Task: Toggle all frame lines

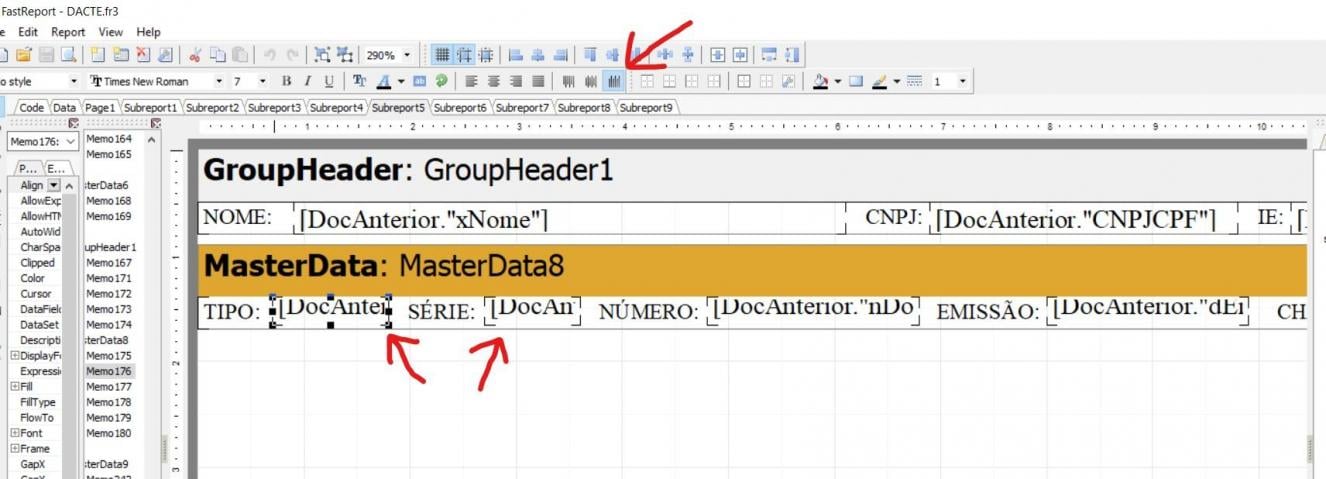Action: (x=744, y=81)
